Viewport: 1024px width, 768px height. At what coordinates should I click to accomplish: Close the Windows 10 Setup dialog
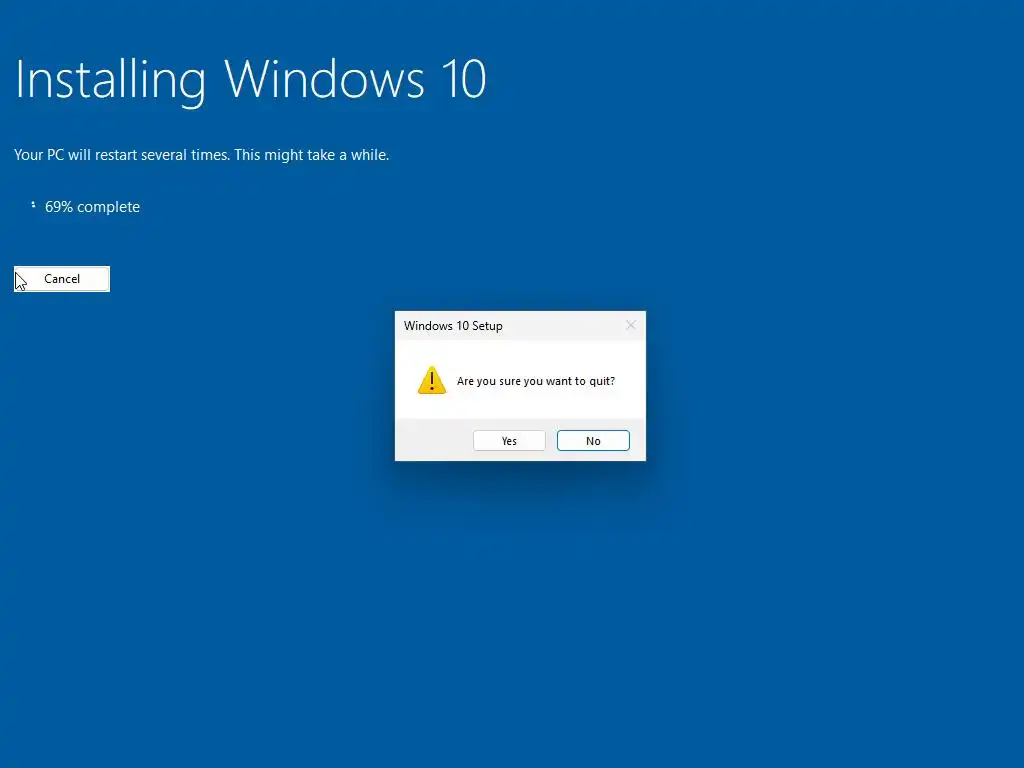(x=630, y=325)
